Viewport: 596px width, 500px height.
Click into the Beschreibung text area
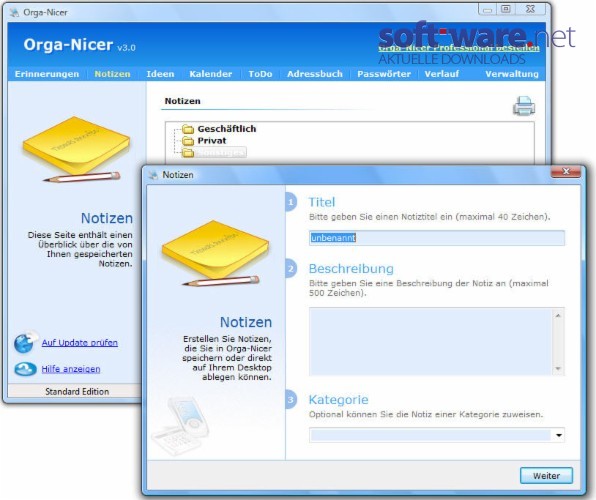coord(431,341)
